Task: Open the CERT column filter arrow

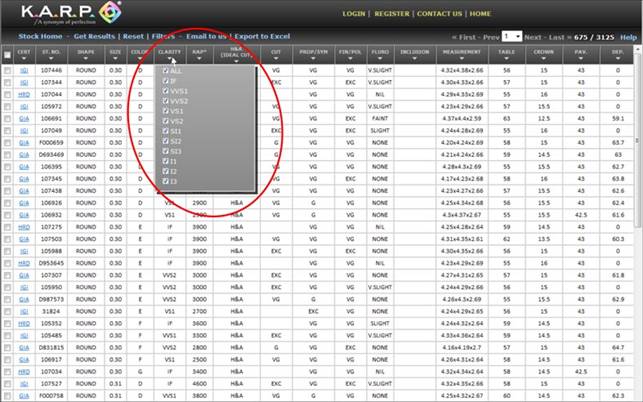Action: (23, 59)
